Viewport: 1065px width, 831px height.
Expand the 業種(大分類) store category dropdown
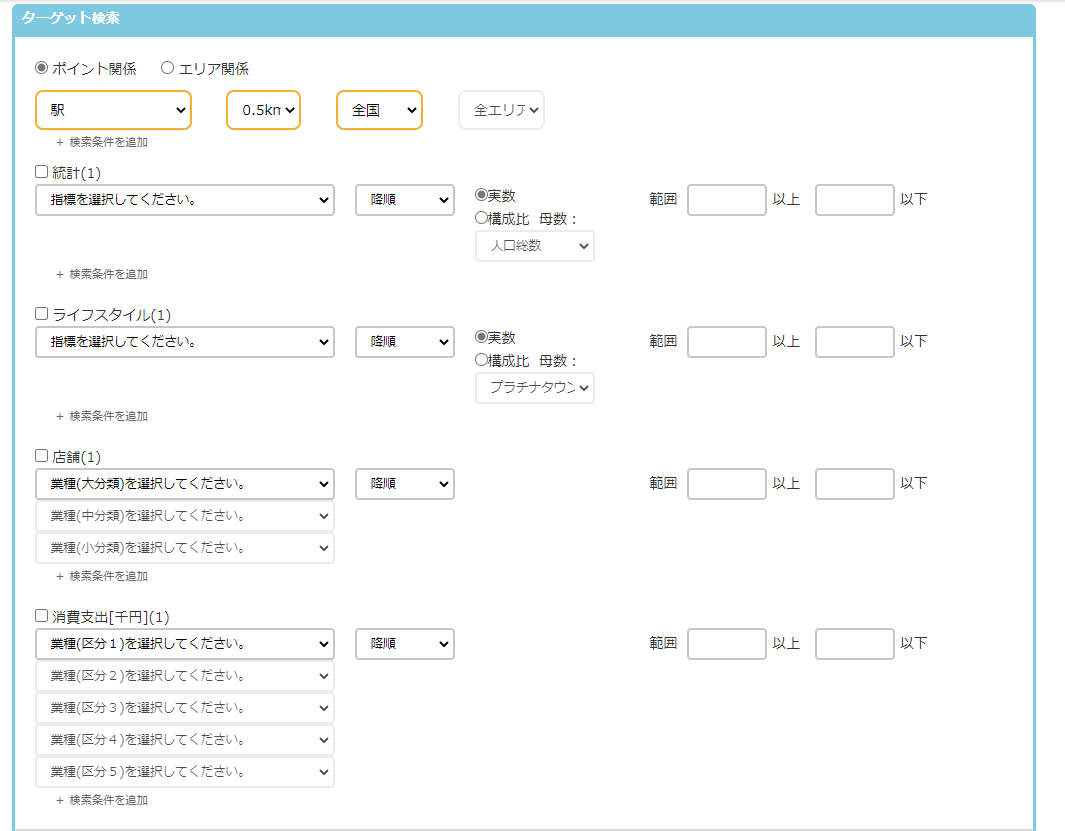pos(185,484)
